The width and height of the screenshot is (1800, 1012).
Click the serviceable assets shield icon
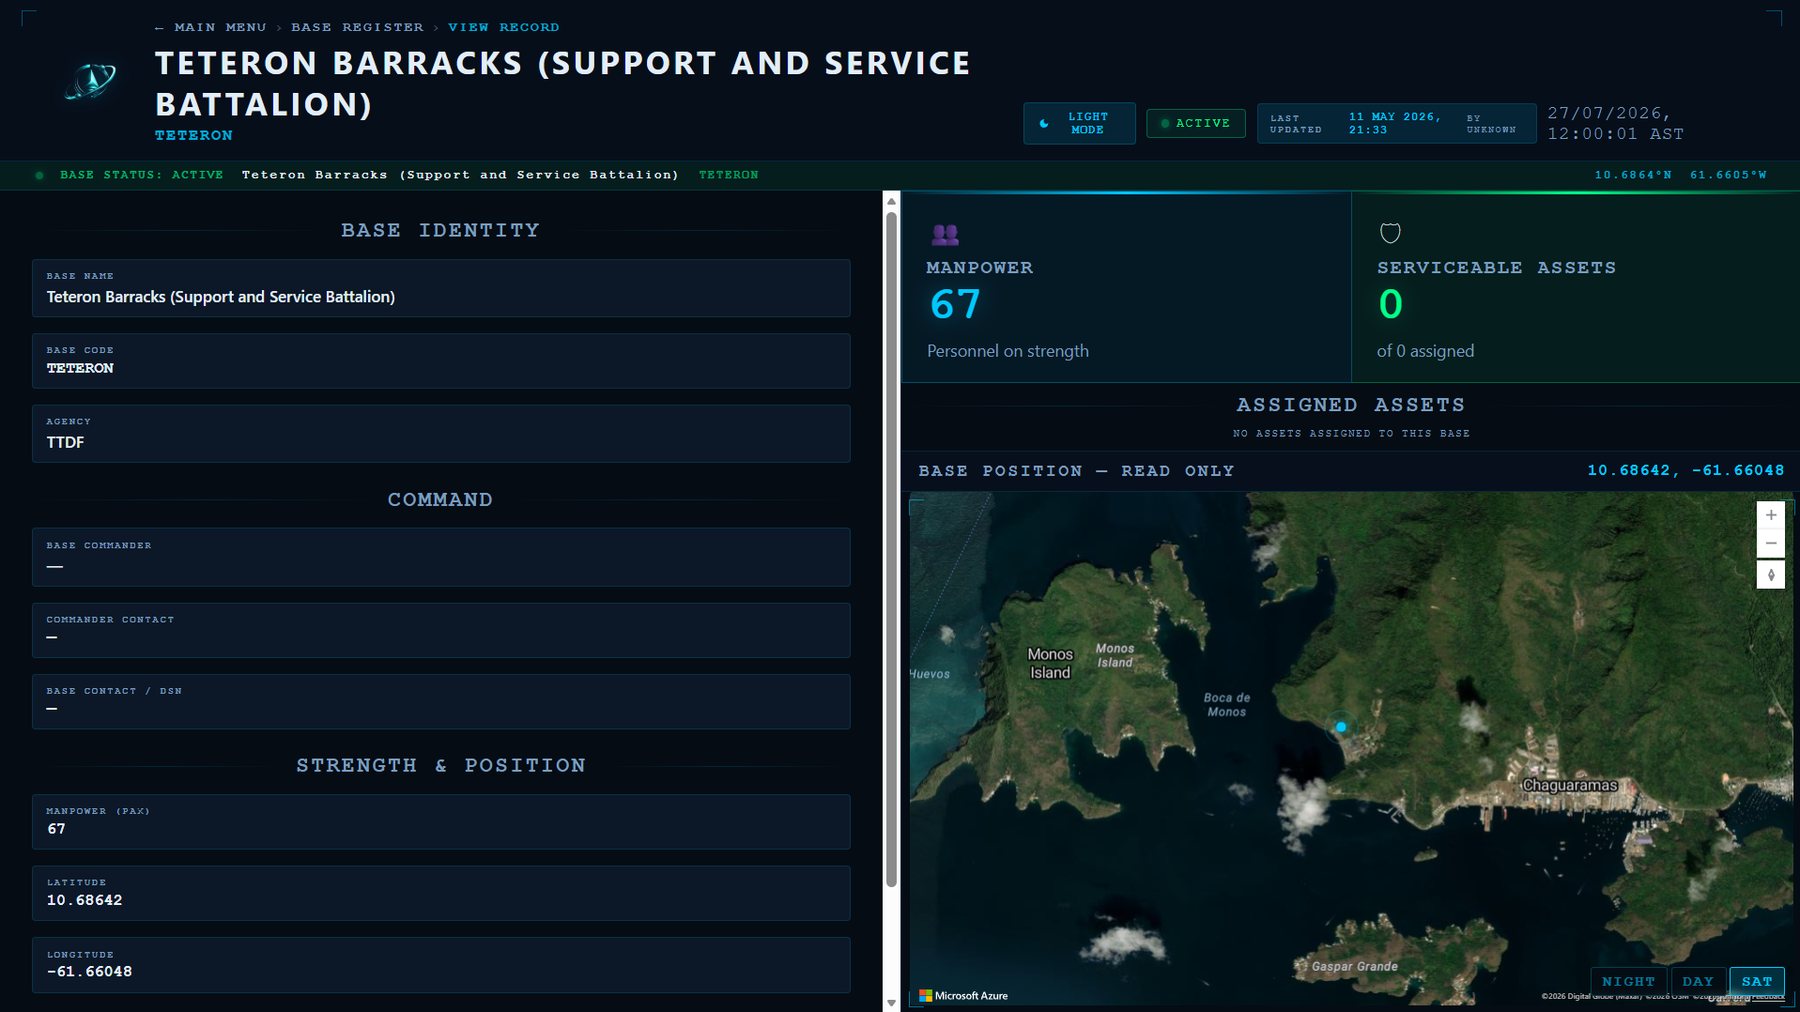point(1390,233)
